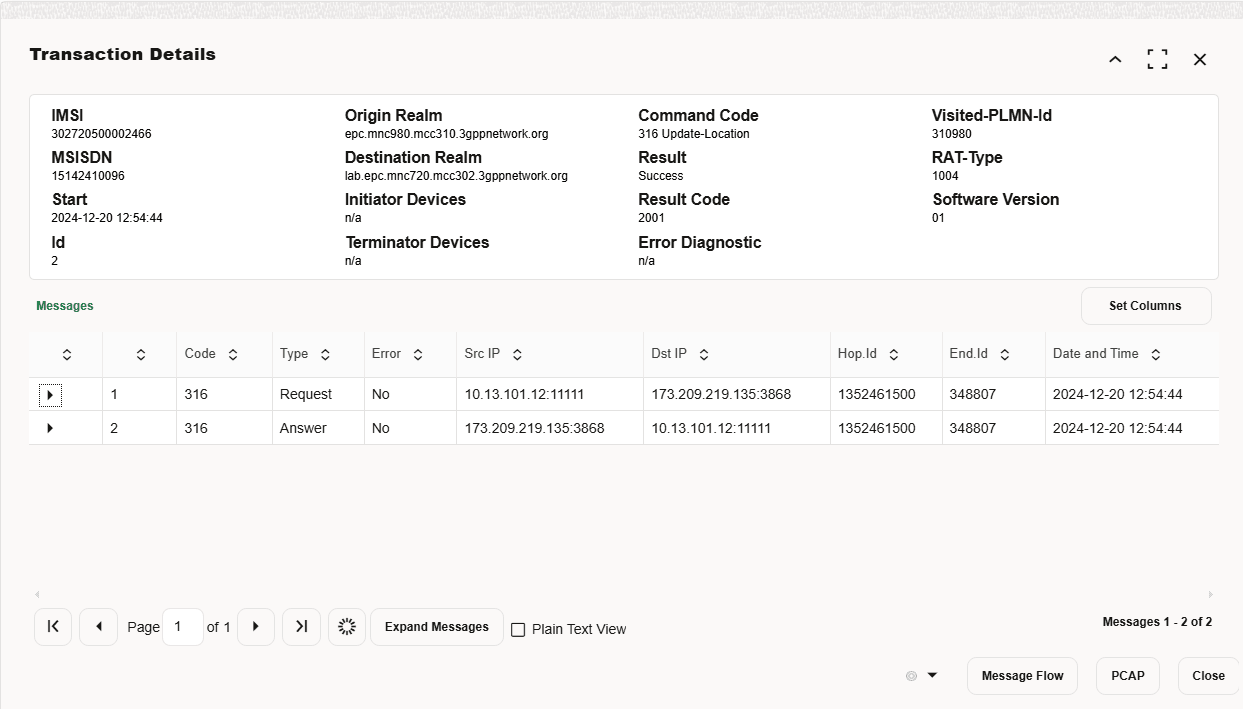
Task: Jump to the first page of messages
Action: tap(53, 627)
